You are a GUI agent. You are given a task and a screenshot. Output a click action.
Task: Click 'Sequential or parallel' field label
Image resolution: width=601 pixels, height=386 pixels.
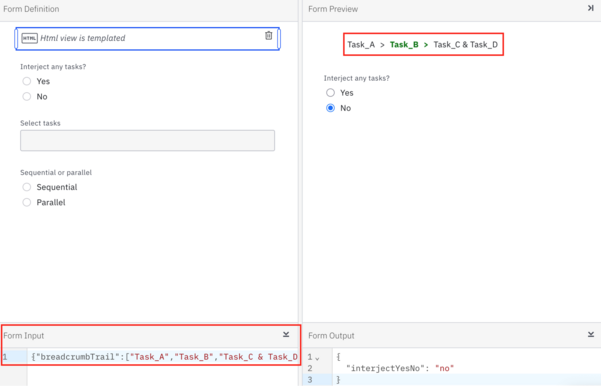pos(56,172)
